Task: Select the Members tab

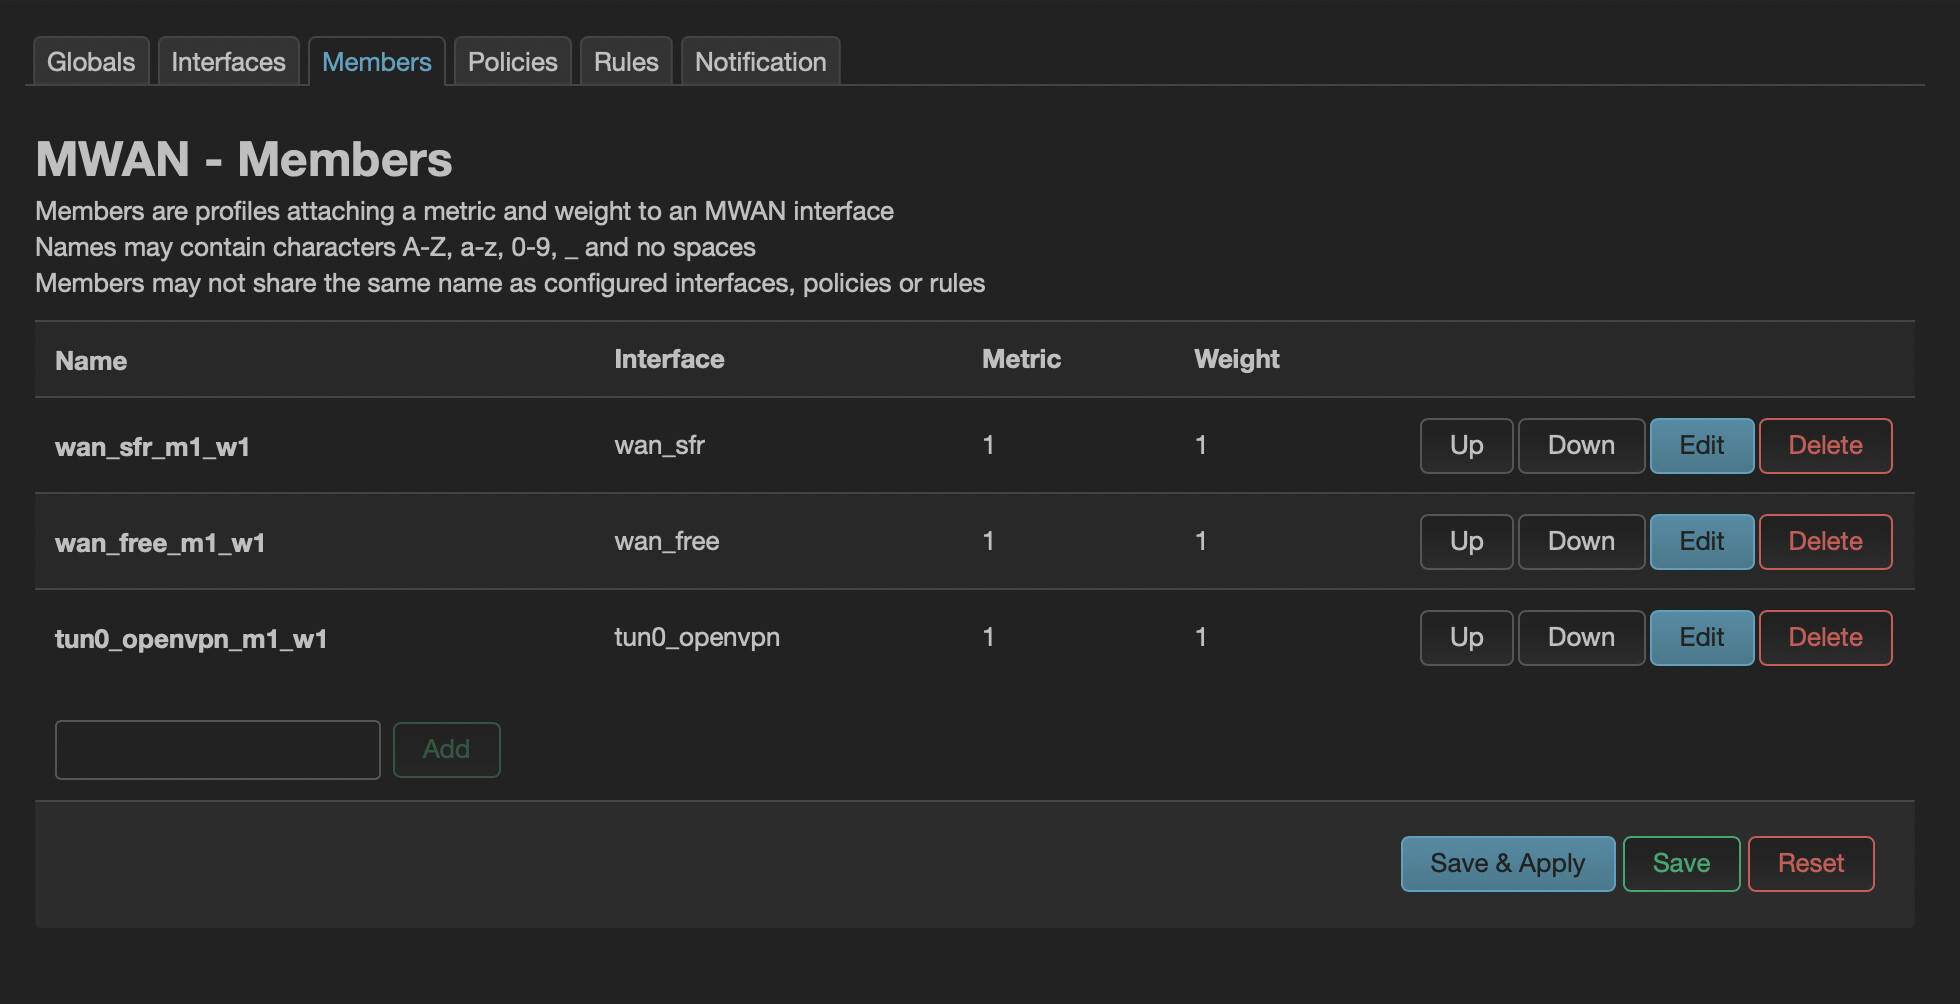Action: point(377,62)
